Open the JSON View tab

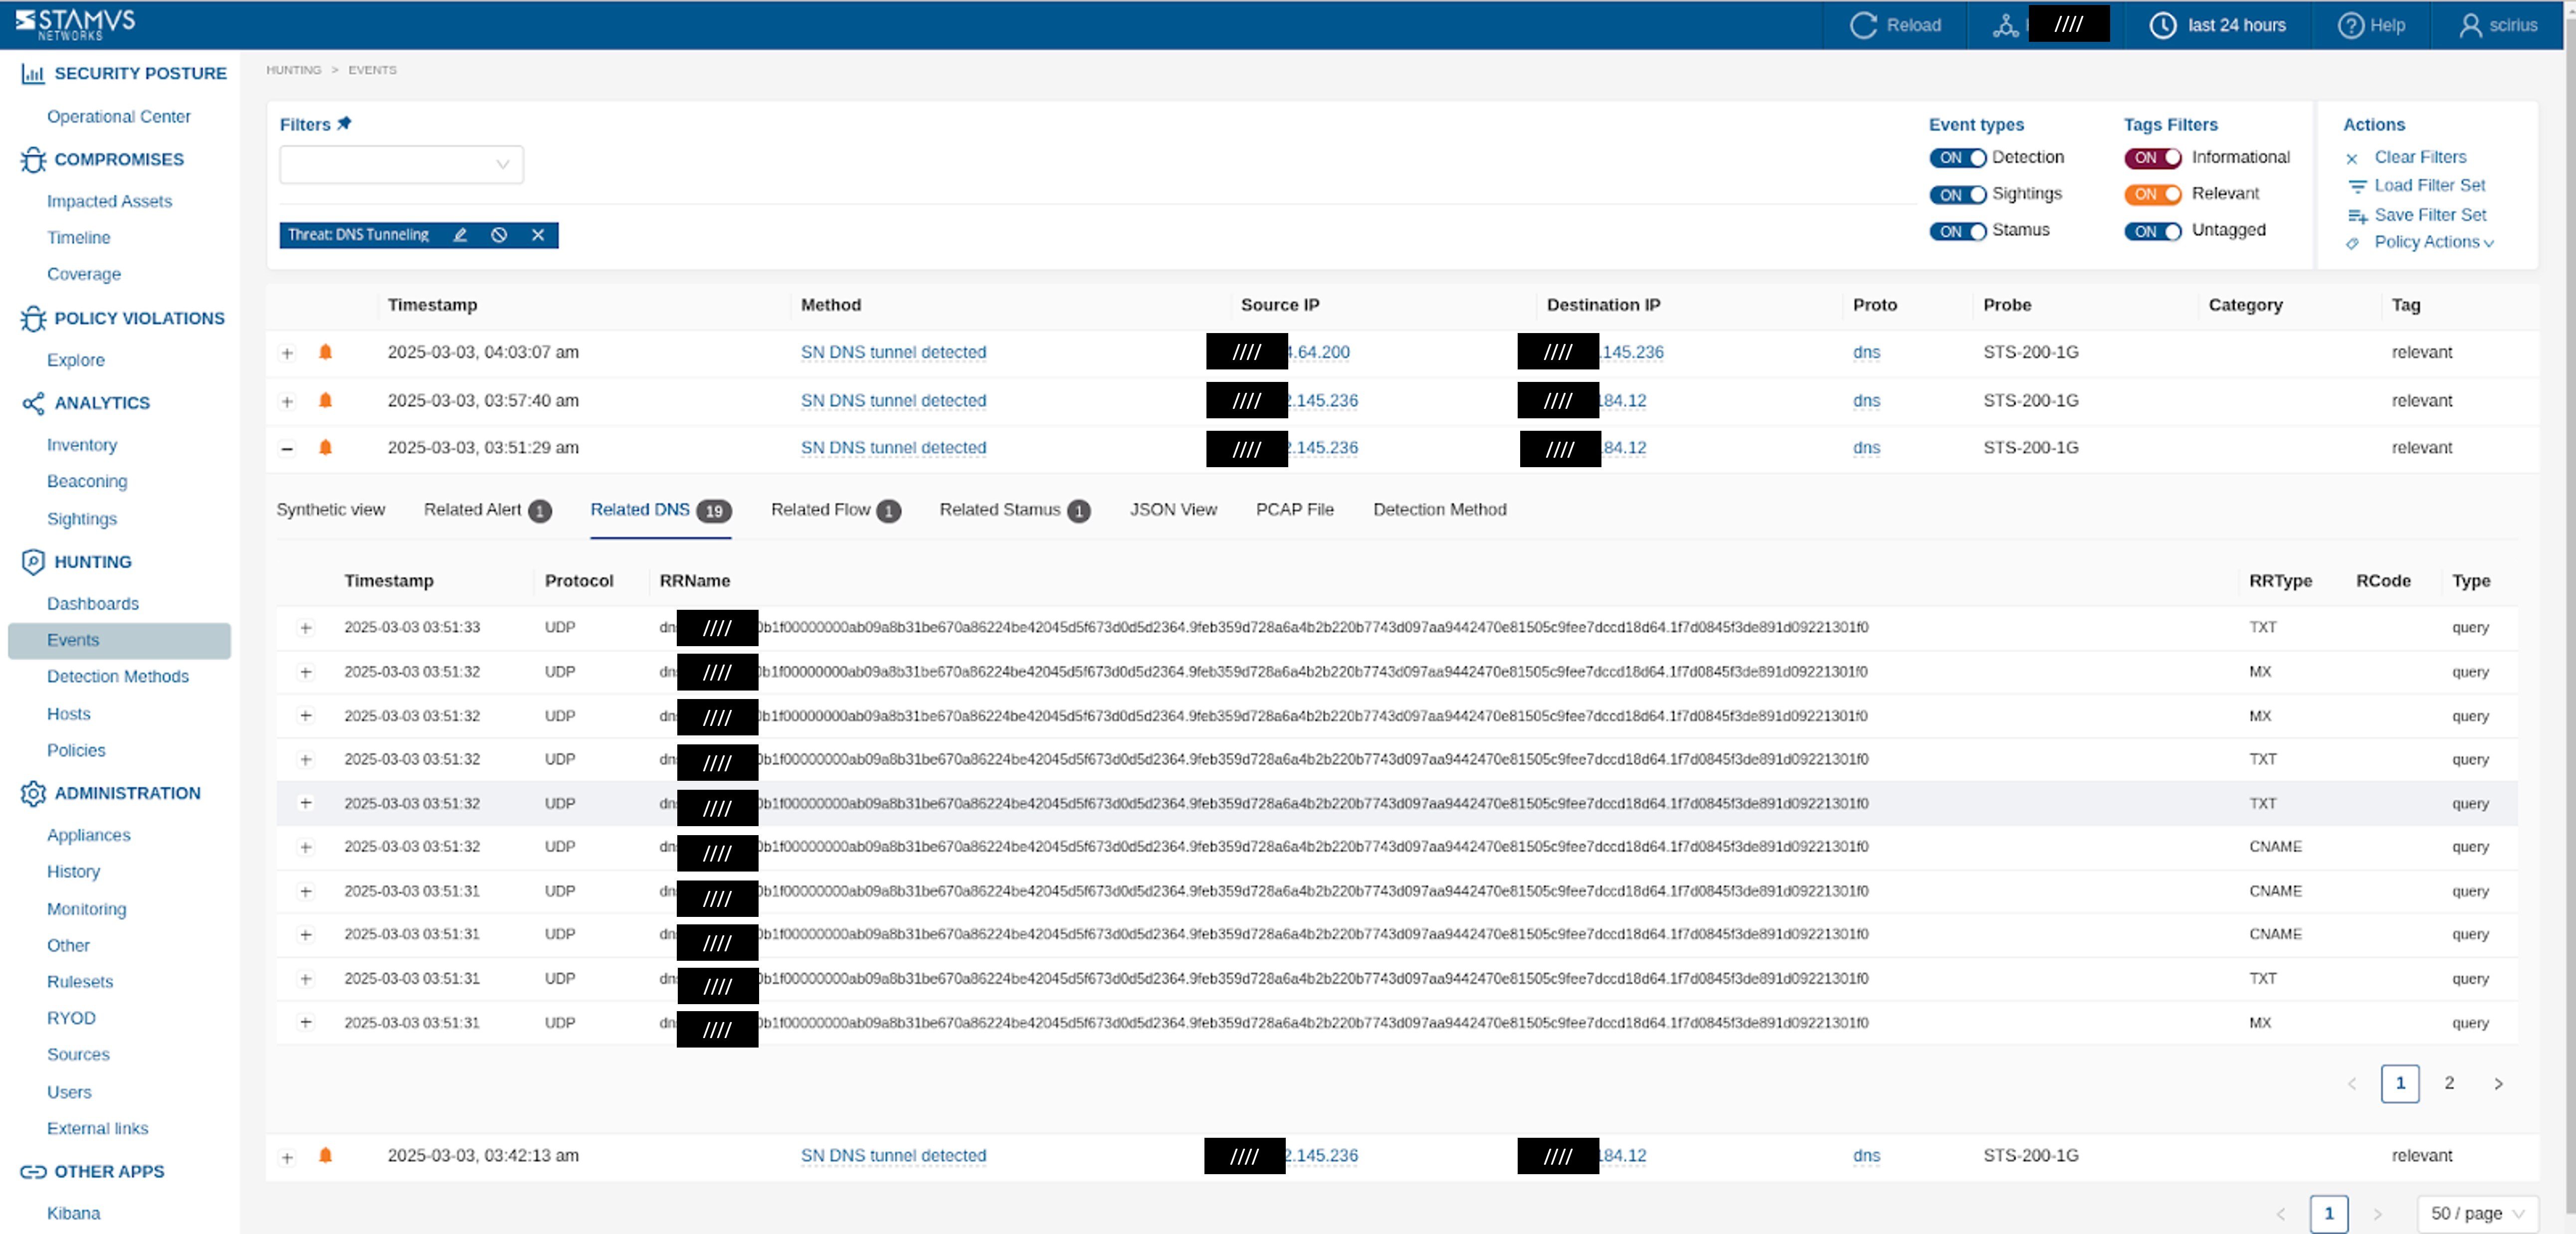click(1173, 509)
